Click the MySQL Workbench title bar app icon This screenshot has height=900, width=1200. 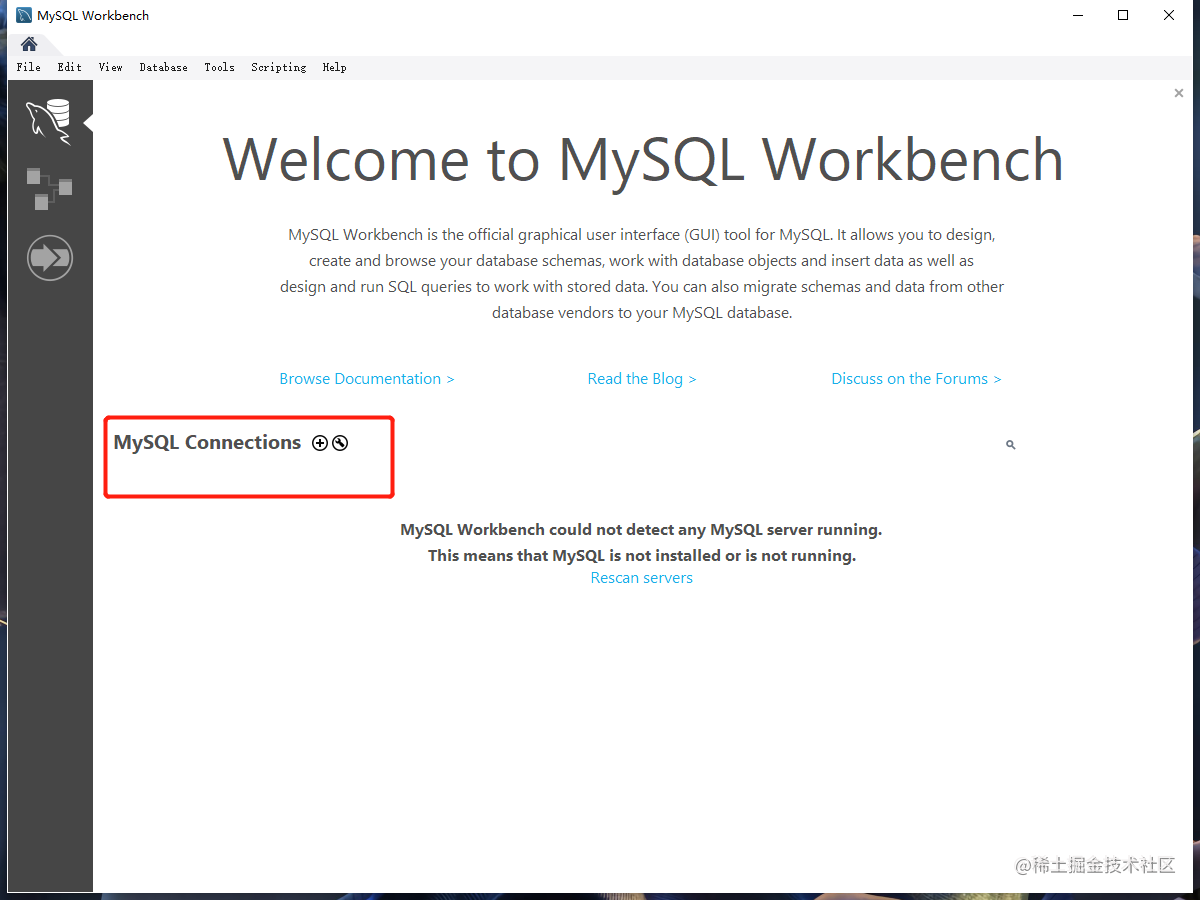pyautogui.click(x=24, y=15)
